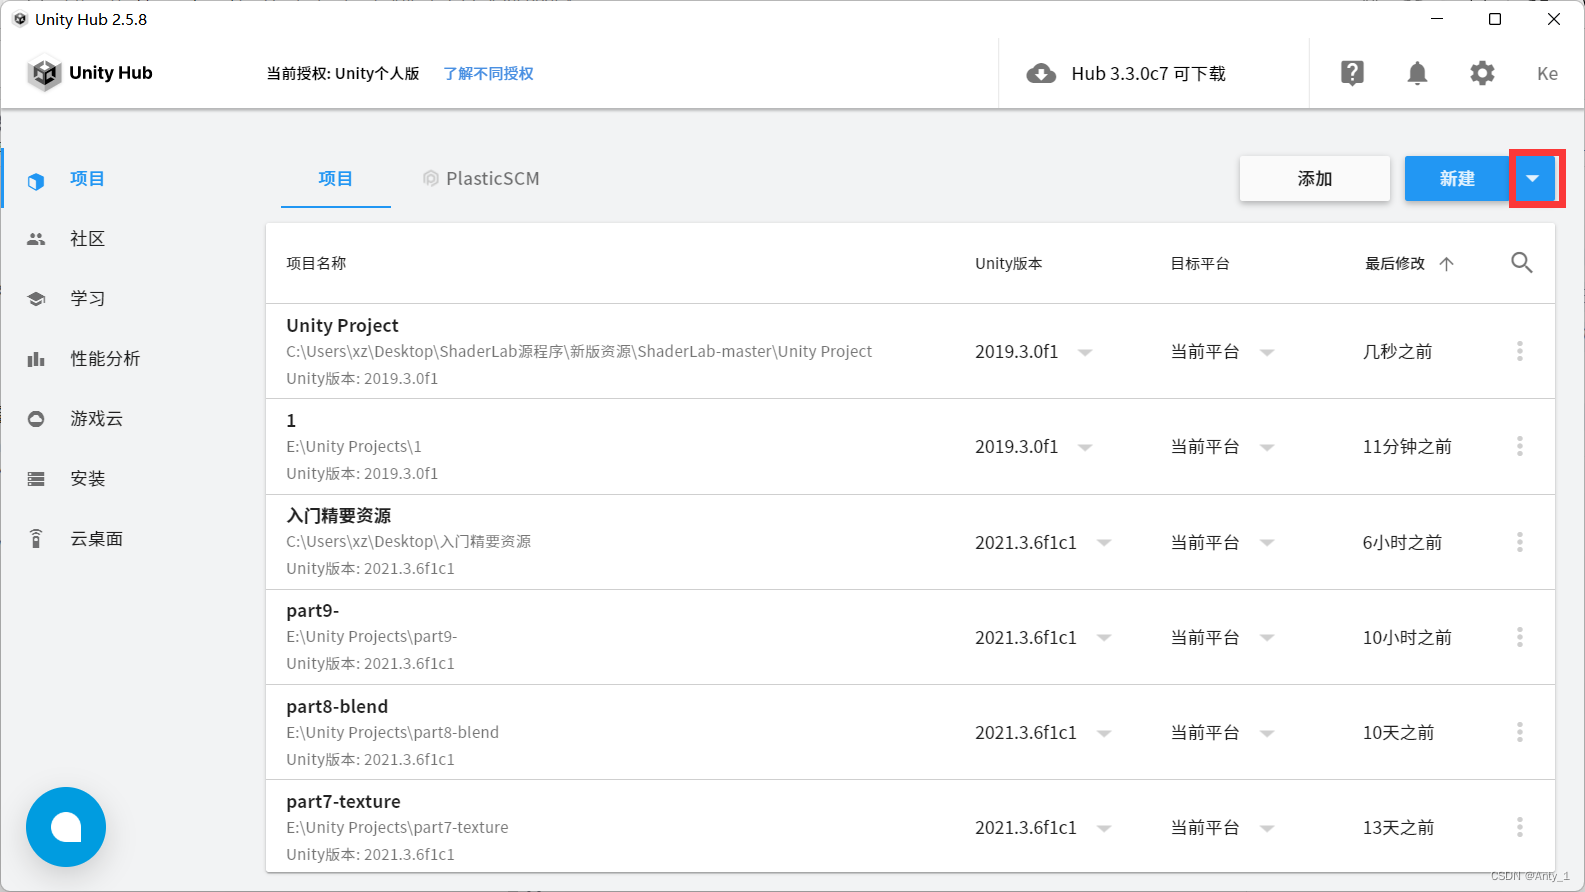
Task: Open more options for 入门精要资源 project
Action: (1519, 542)
